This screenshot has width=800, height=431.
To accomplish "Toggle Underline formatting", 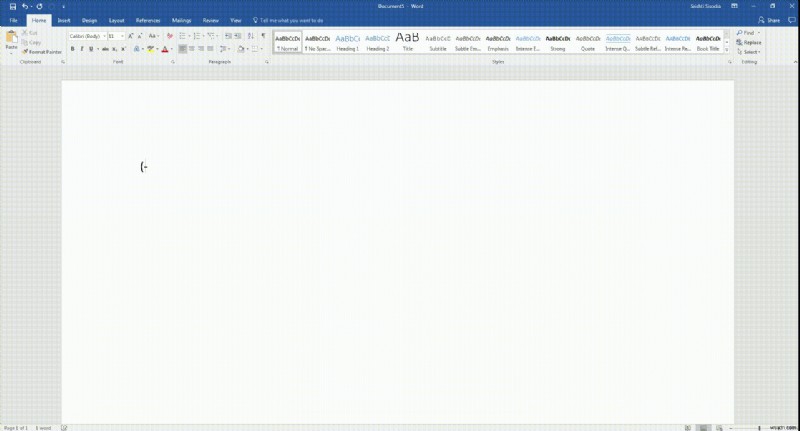I will 91,49.
